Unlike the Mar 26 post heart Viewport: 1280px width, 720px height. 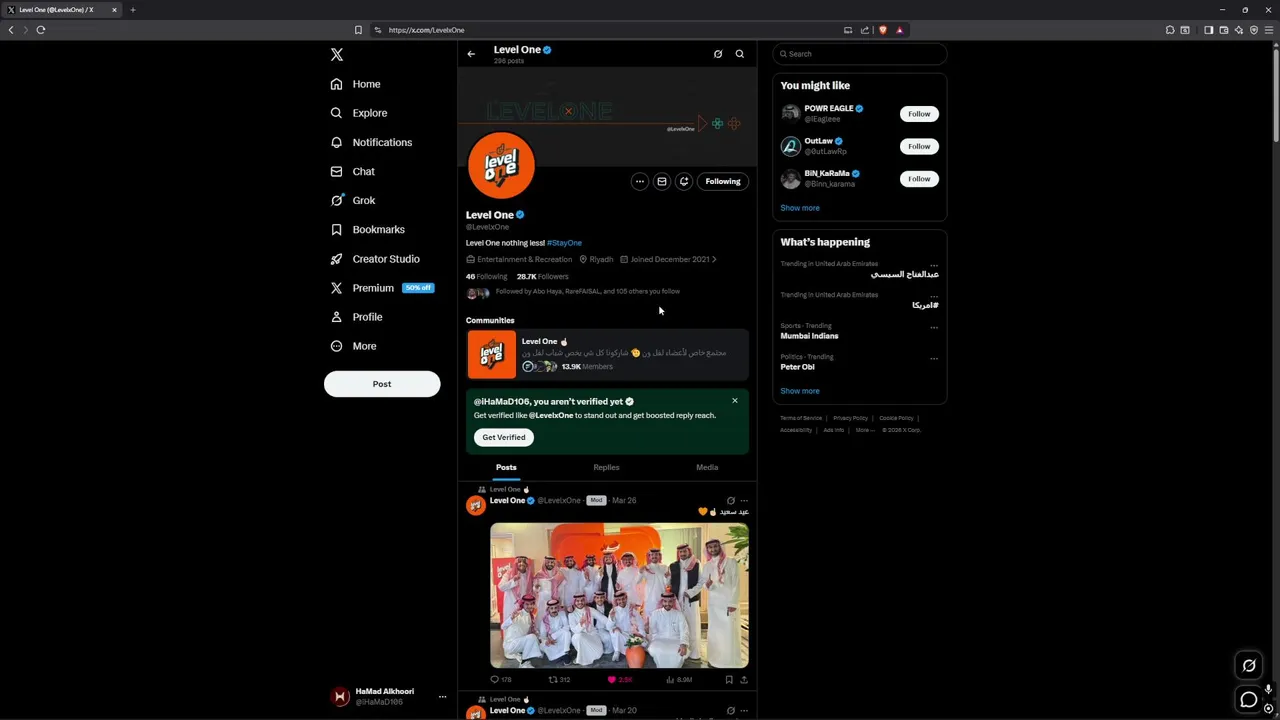pos(620,680)
